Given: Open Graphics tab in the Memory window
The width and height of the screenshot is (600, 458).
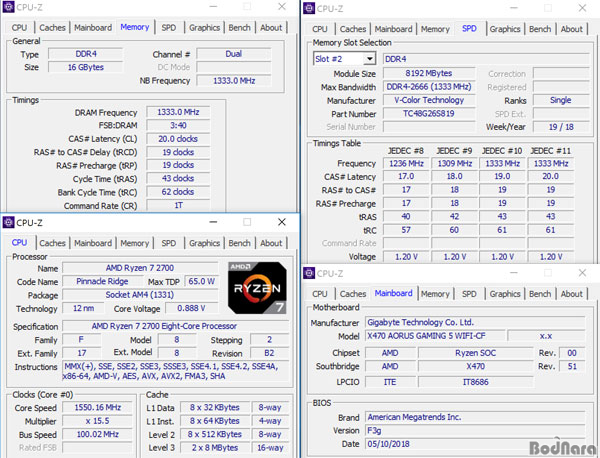Looking at the screenshot, I should click(x=204, y=28).
